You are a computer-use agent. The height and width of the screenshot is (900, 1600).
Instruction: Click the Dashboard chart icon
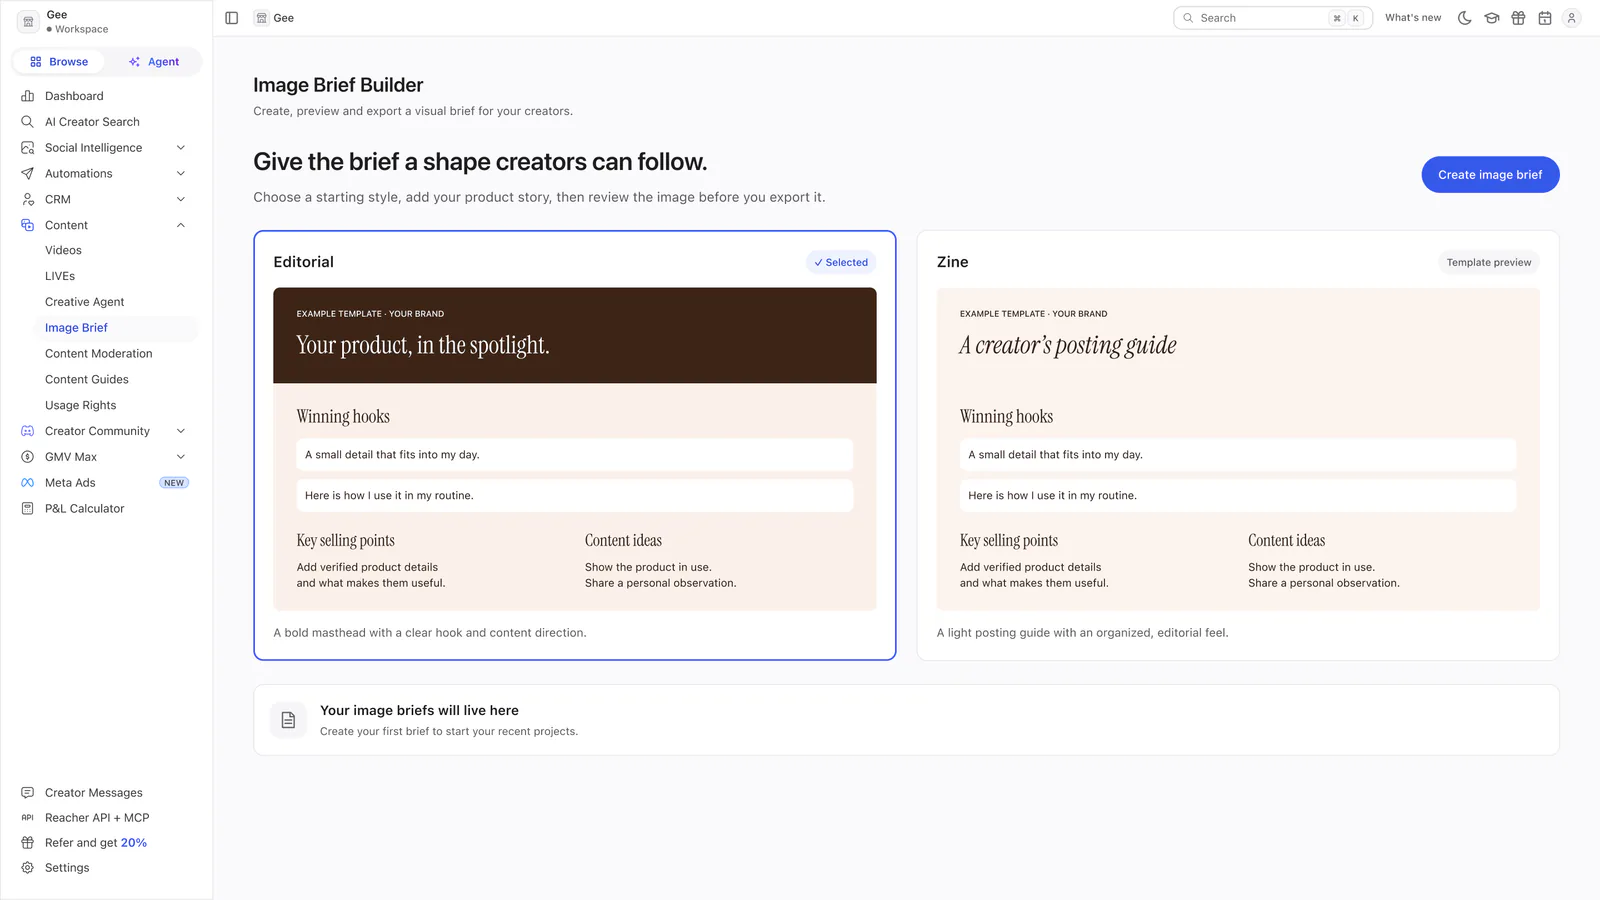(x=28, y=96)
